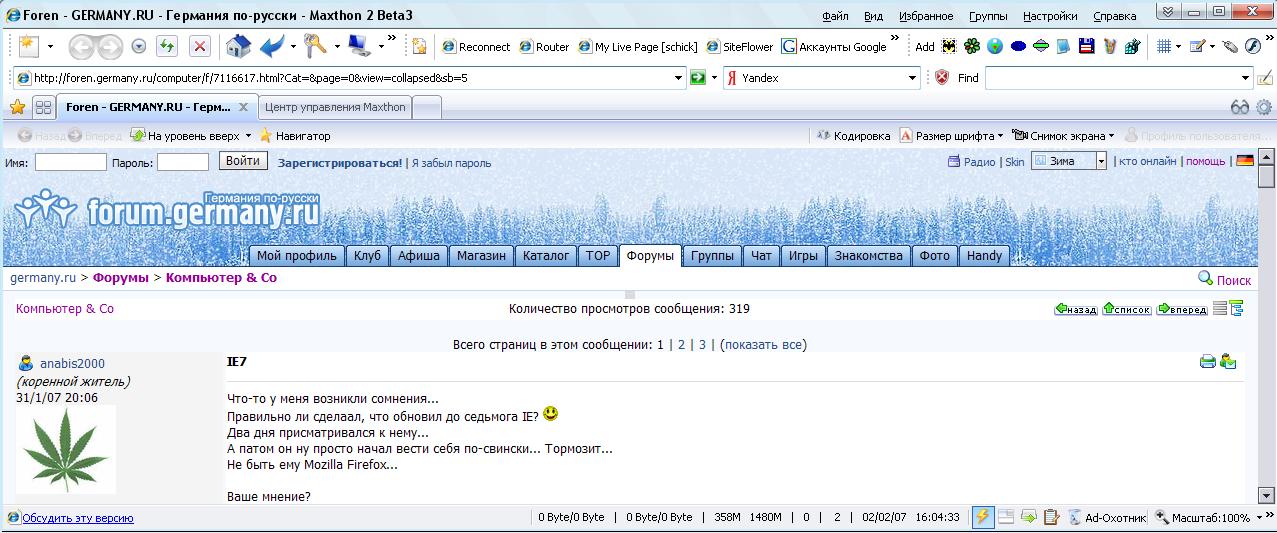Click the highlight icon right of the Find box

coord(1265,78)
